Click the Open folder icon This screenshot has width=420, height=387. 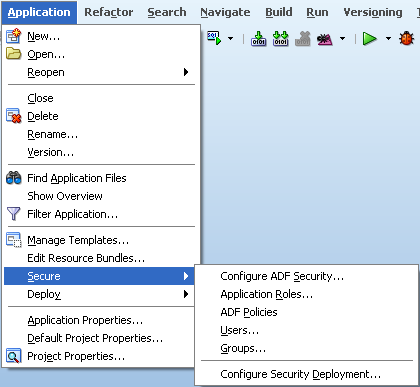(x=14, y=54)
